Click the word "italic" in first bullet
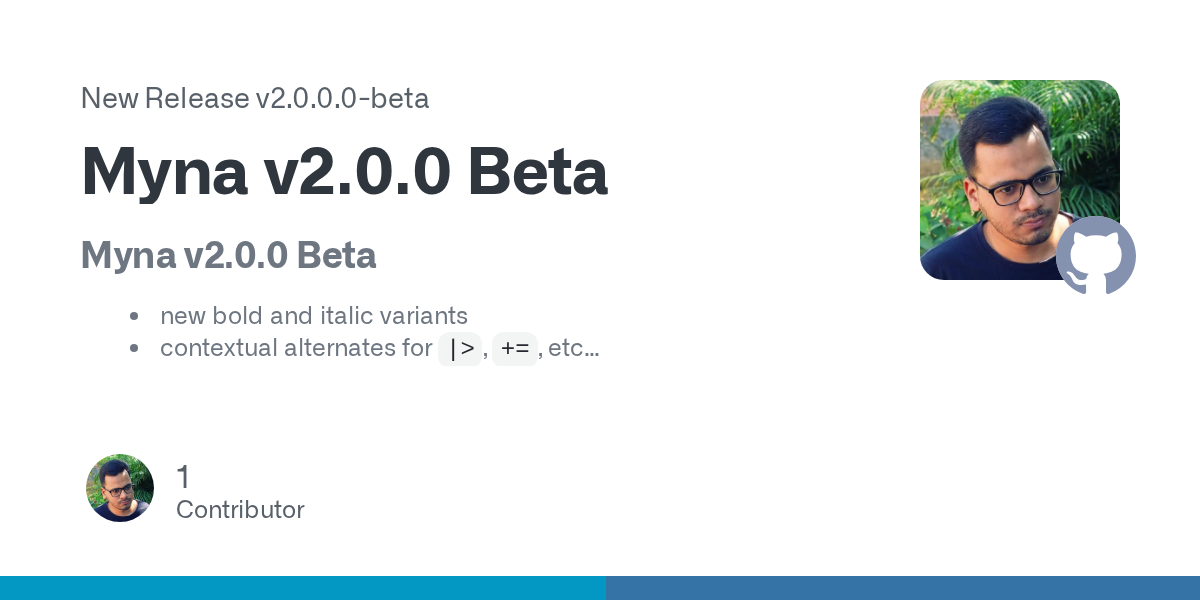This screenshot has width=1200, height=600. coord(346,316)
